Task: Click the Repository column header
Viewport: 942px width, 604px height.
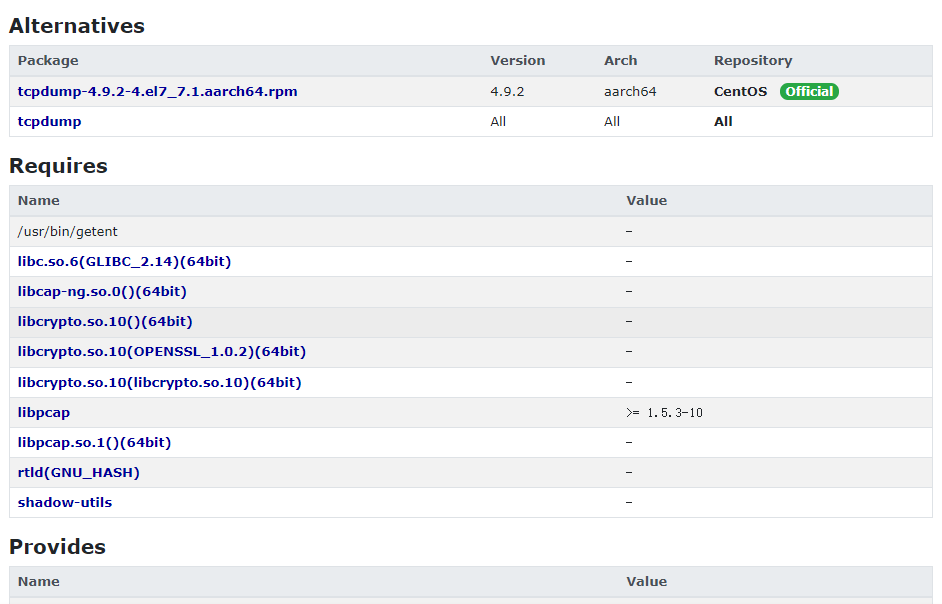Action: 753,61
